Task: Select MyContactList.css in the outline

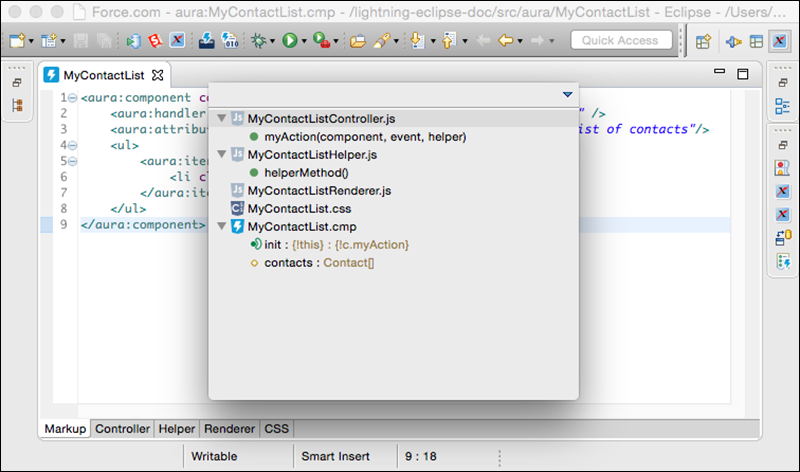Action: coord(299,209)
